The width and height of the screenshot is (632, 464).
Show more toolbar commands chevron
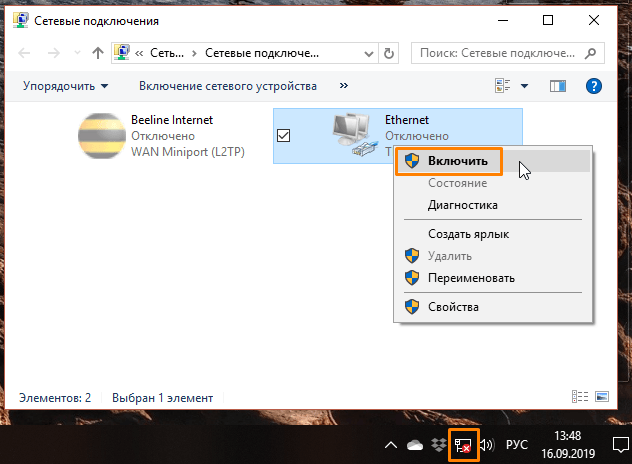click(343, 85)
